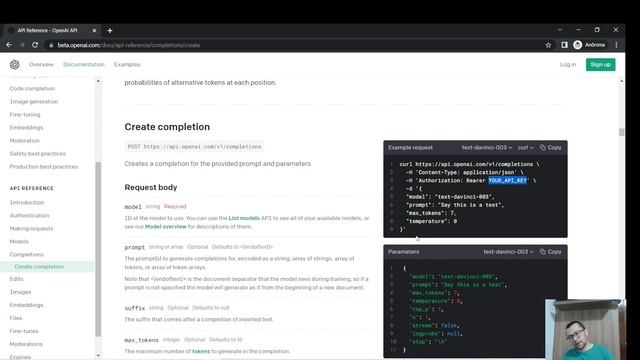Click the address bar URL
This screenshot has width=640, height=360.
(x=129, y=45)
